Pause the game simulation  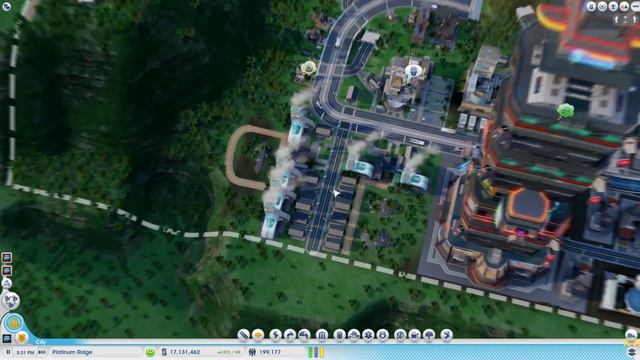[8, 352]
